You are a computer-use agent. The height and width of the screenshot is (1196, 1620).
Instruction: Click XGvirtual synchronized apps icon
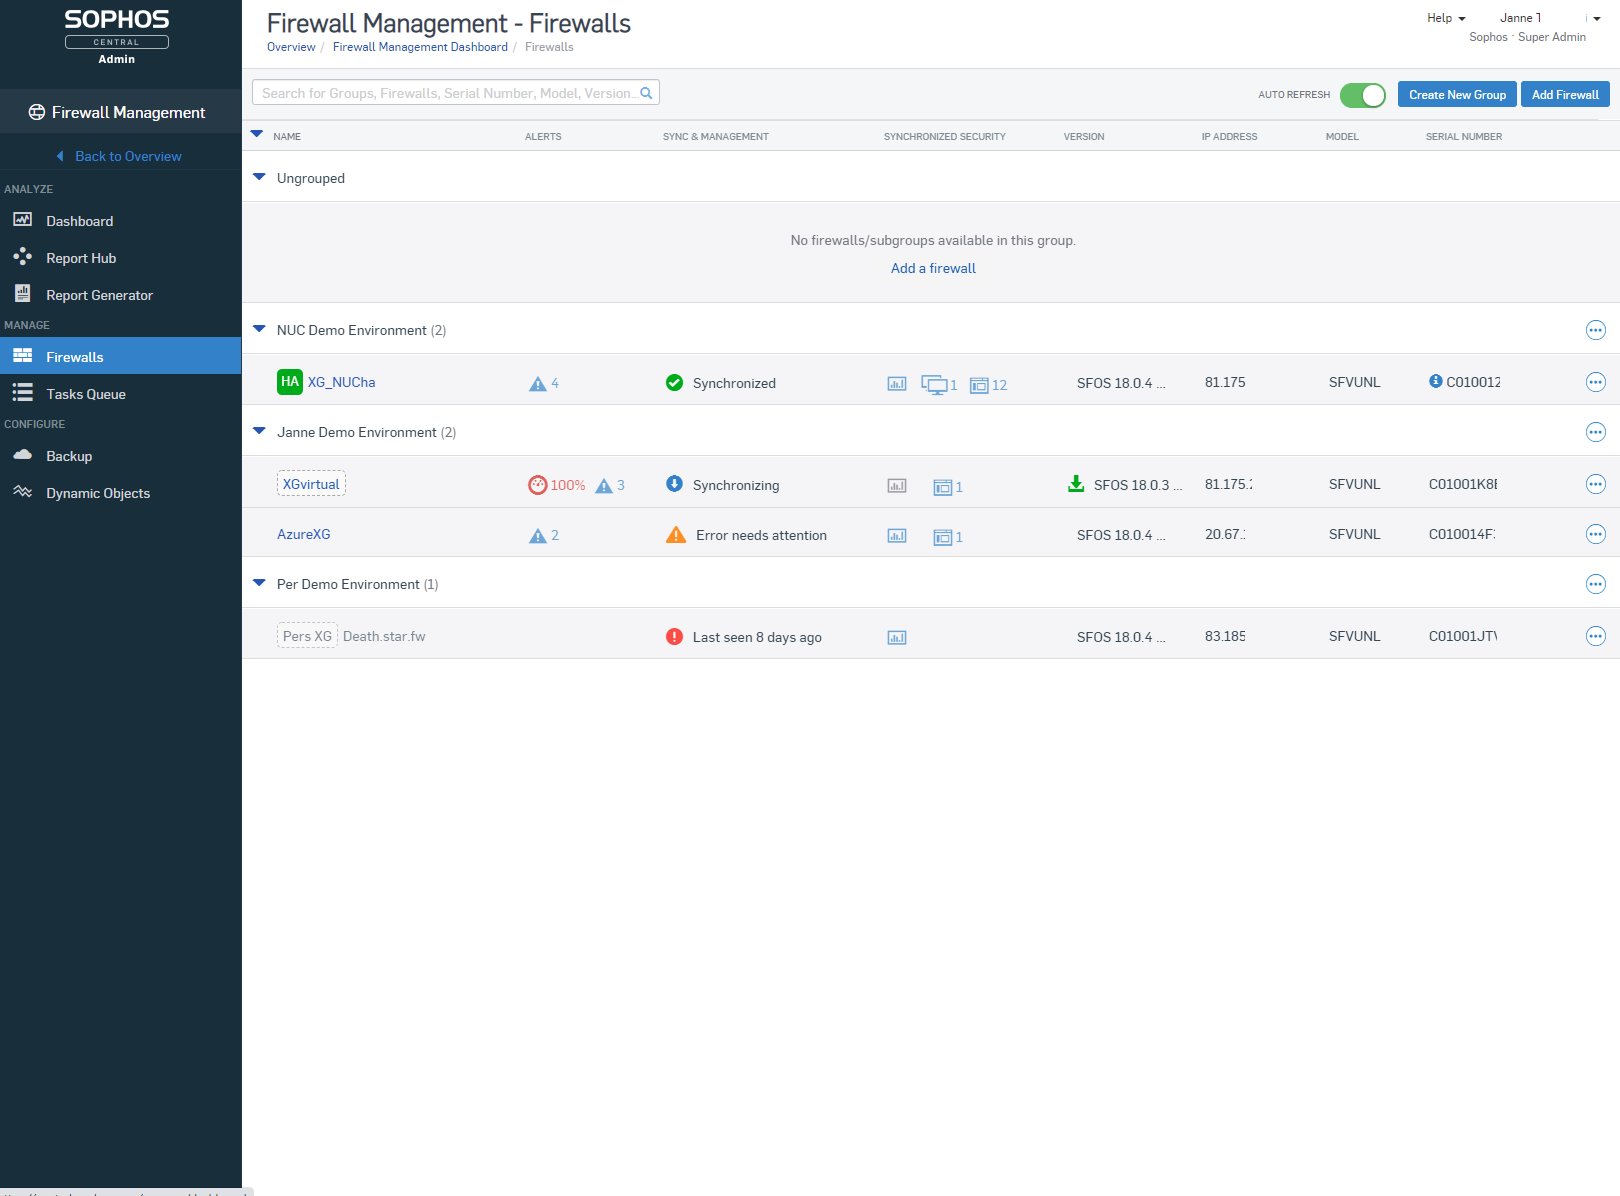point(943,487)
